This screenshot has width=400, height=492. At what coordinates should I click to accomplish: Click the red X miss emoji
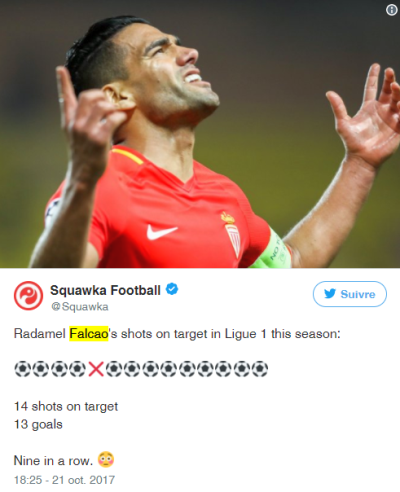point(96,369)
